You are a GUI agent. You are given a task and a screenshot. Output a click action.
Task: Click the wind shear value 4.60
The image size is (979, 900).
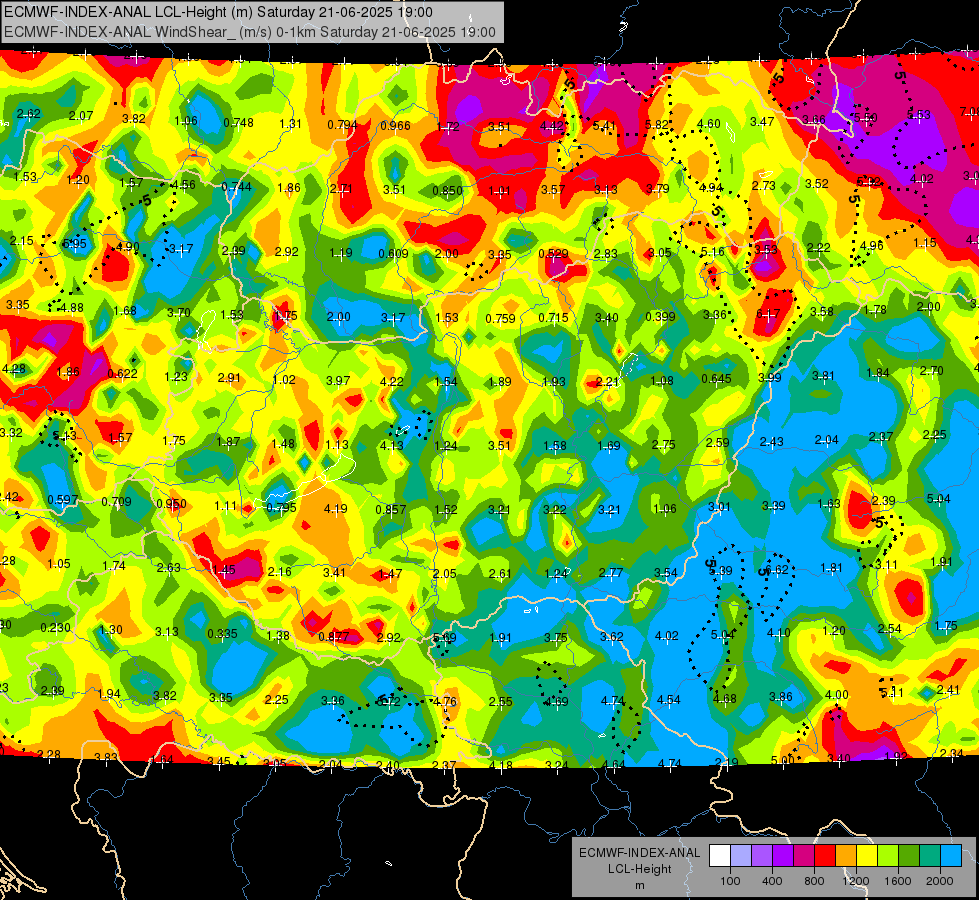point(709,124)
